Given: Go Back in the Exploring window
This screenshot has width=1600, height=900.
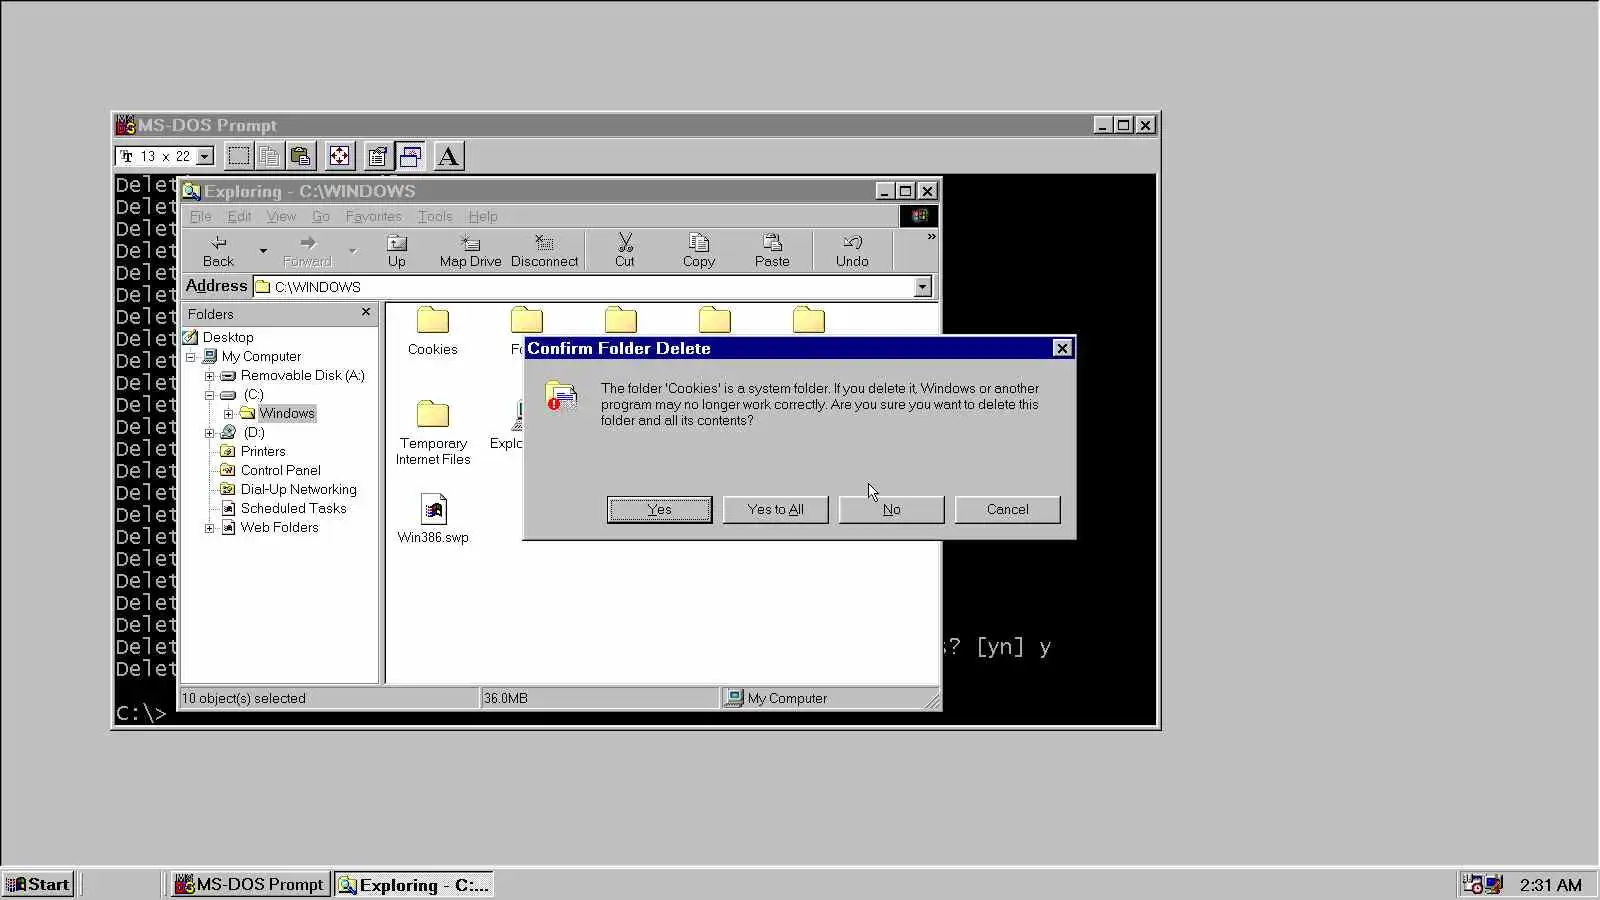Looking at the screenshot, I should point(218,251).
